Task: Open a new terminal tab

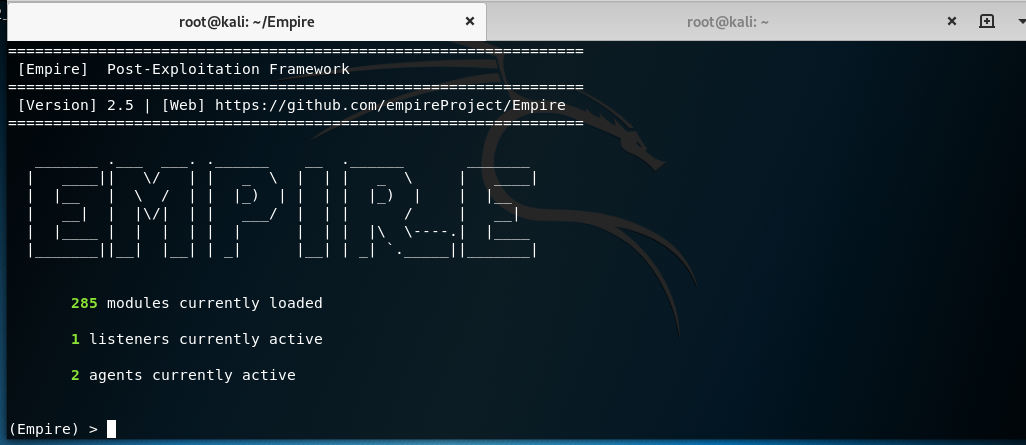Action: pyautogui.click(x=987, y=22)
